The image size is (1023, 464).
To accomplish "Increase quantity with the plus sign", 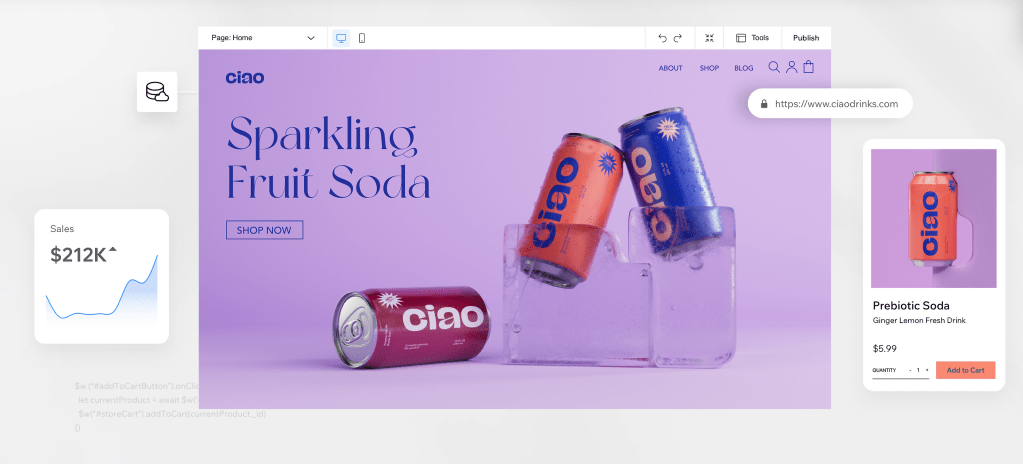I will point(927,370).
